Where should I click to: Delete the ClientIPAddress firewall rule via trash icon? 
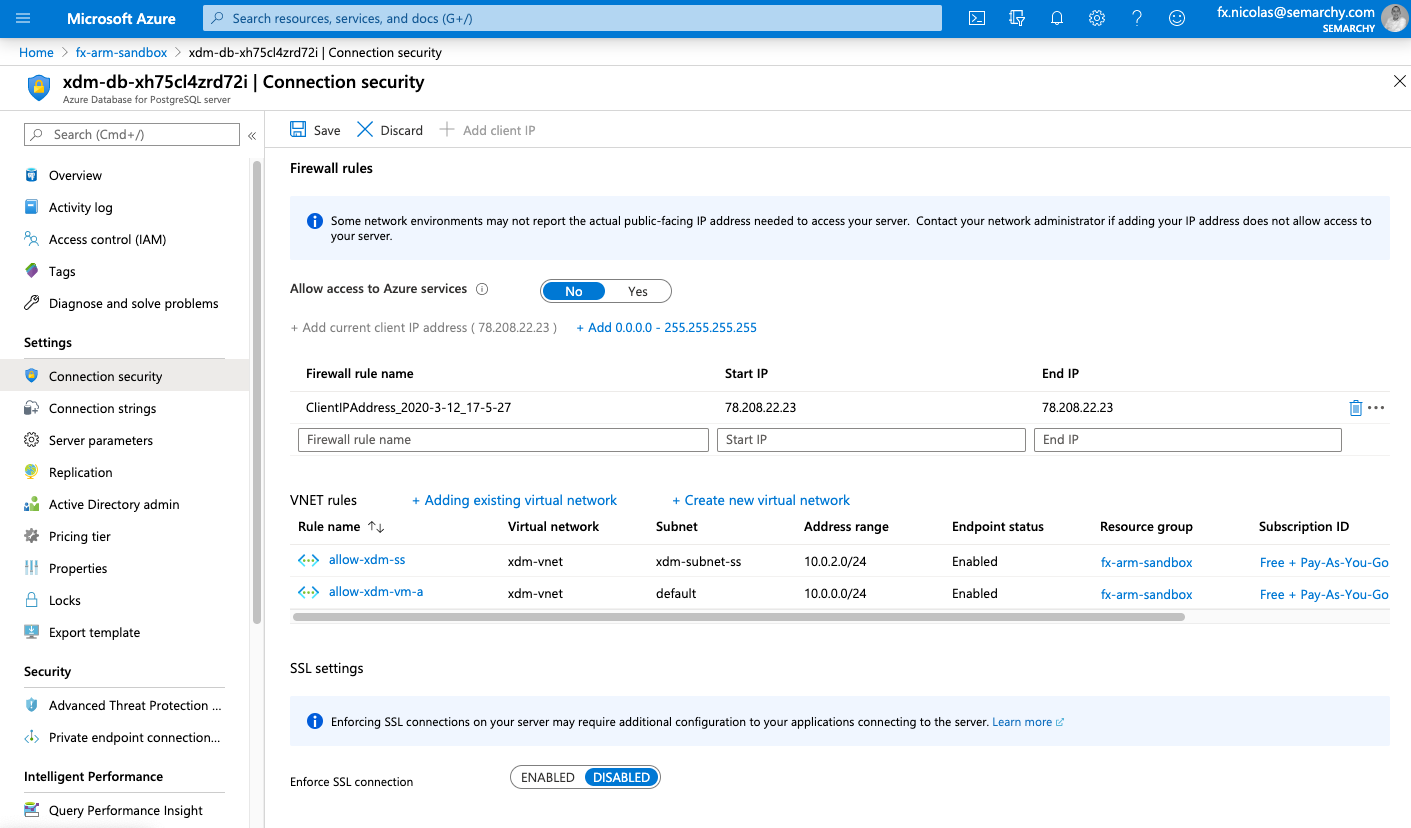(x=1355, y=408)
